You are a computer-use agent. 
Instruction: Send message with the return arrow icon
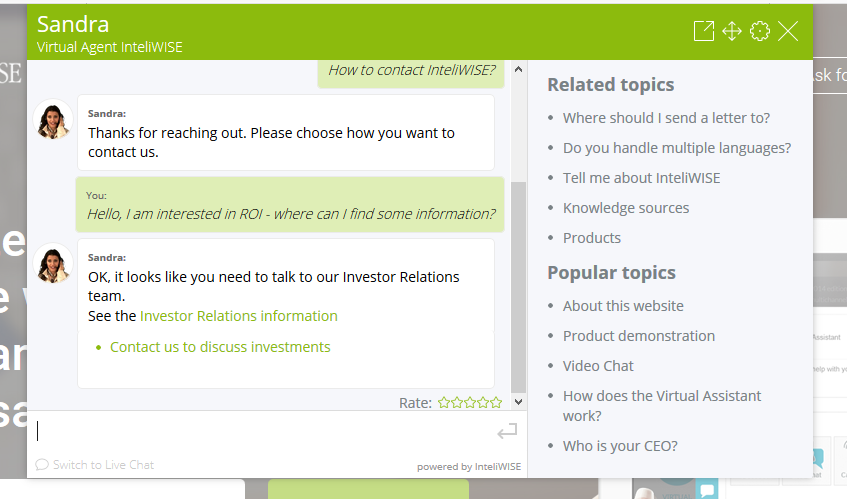(x=507, y=431)
